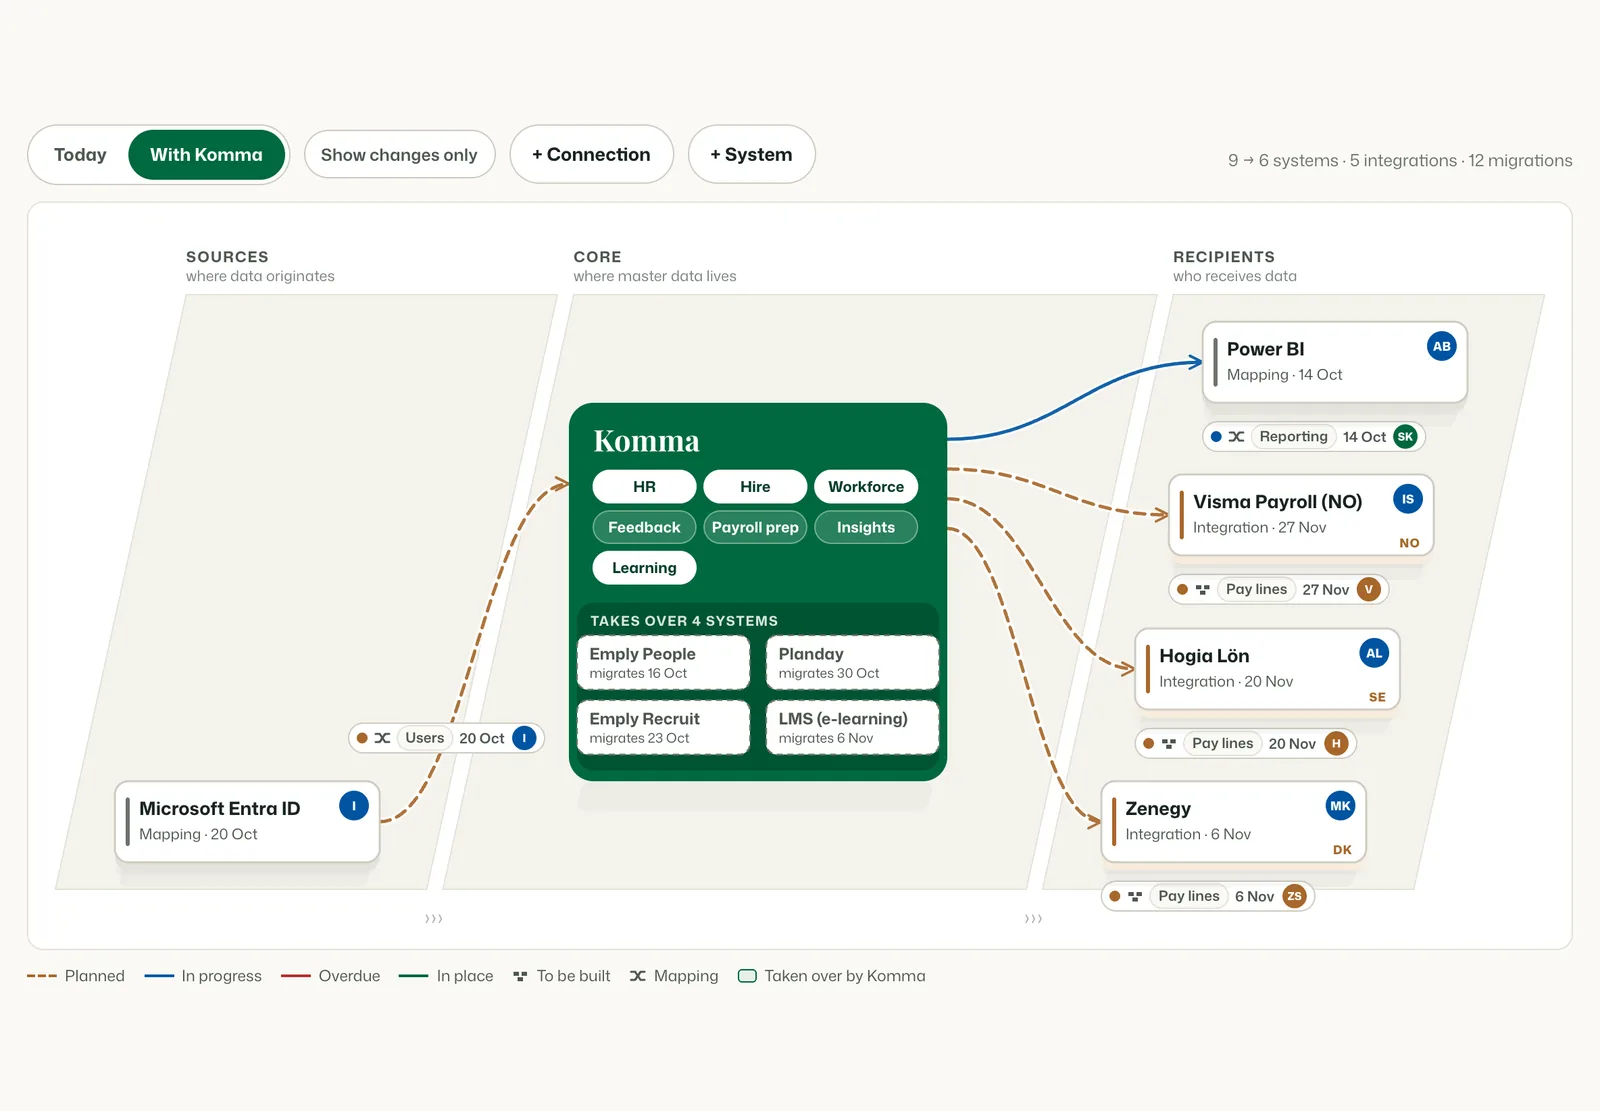
Task: Click the AB avatar on Power BI card
Action: tap(1441, 347)
